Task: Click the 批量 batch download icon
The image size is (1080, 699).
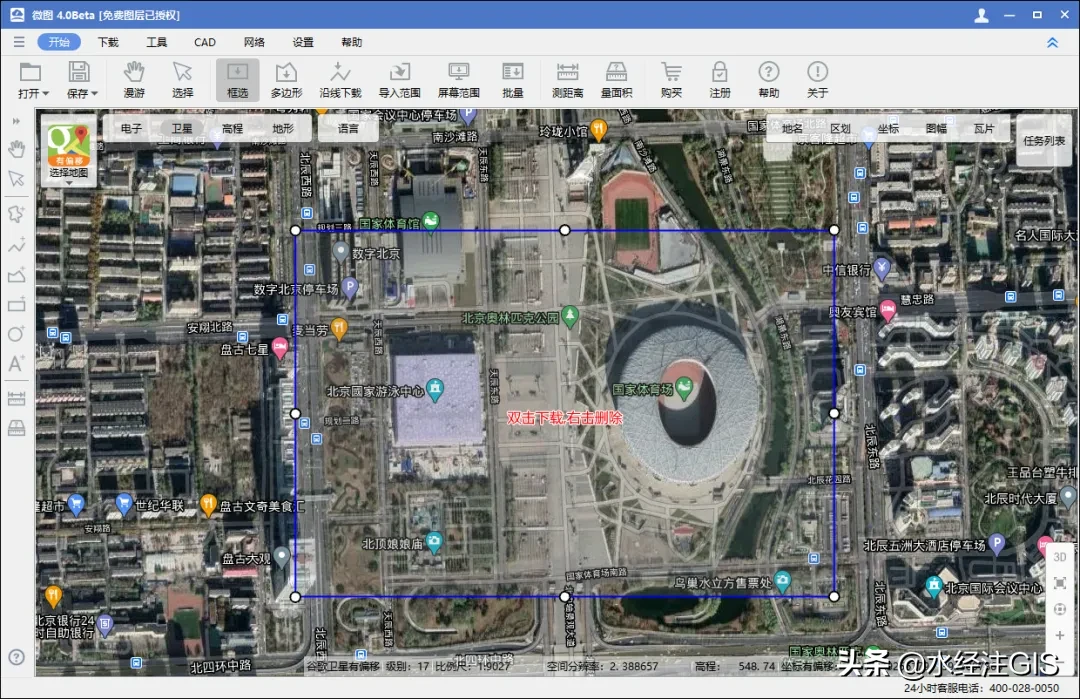Action: (512, 80)
